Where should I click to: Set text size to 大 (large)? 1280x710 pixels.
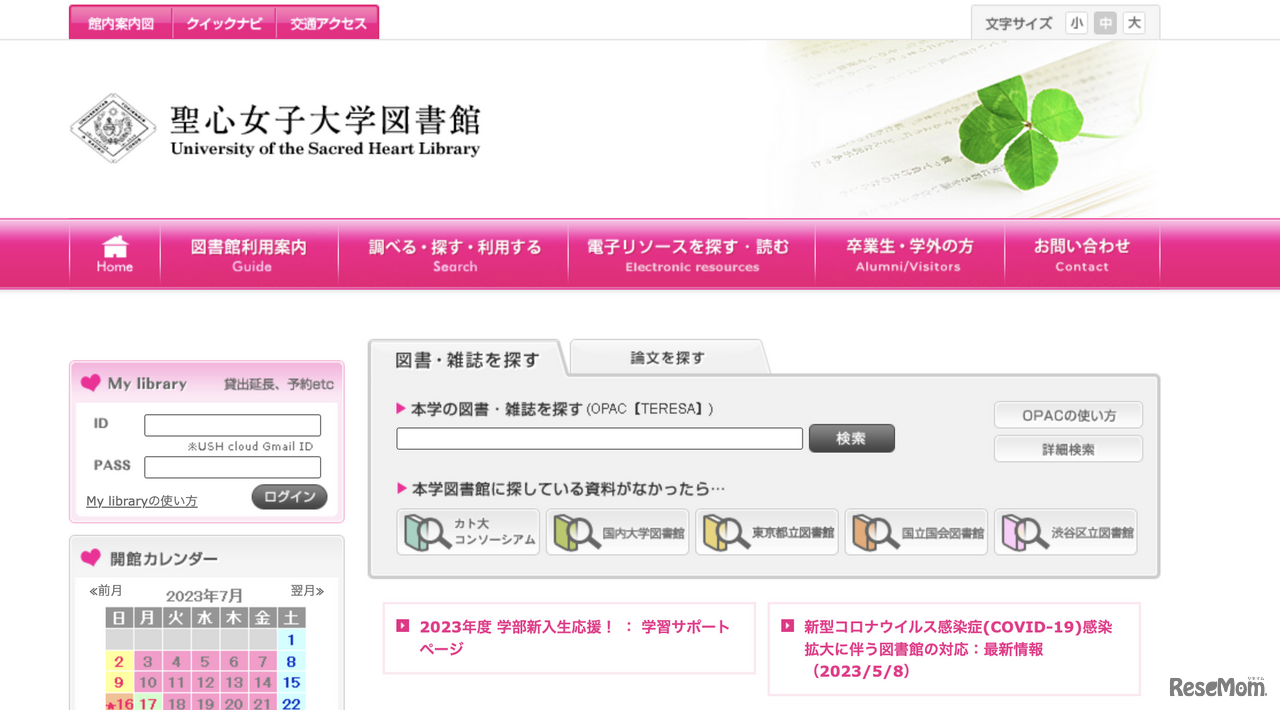1134,22
